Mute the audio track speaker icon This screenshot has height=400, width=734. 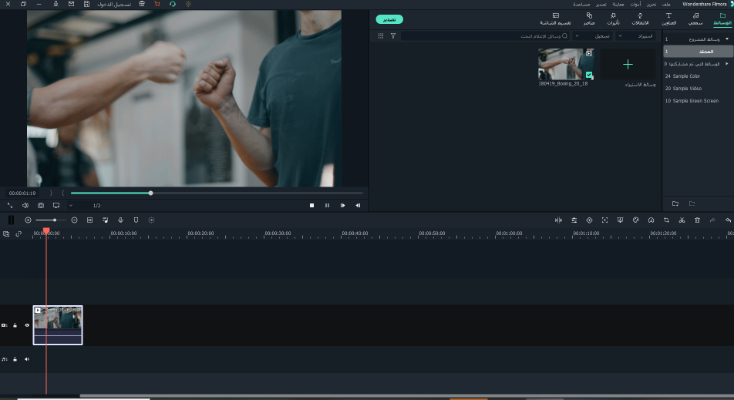click(x=27, y=358)
